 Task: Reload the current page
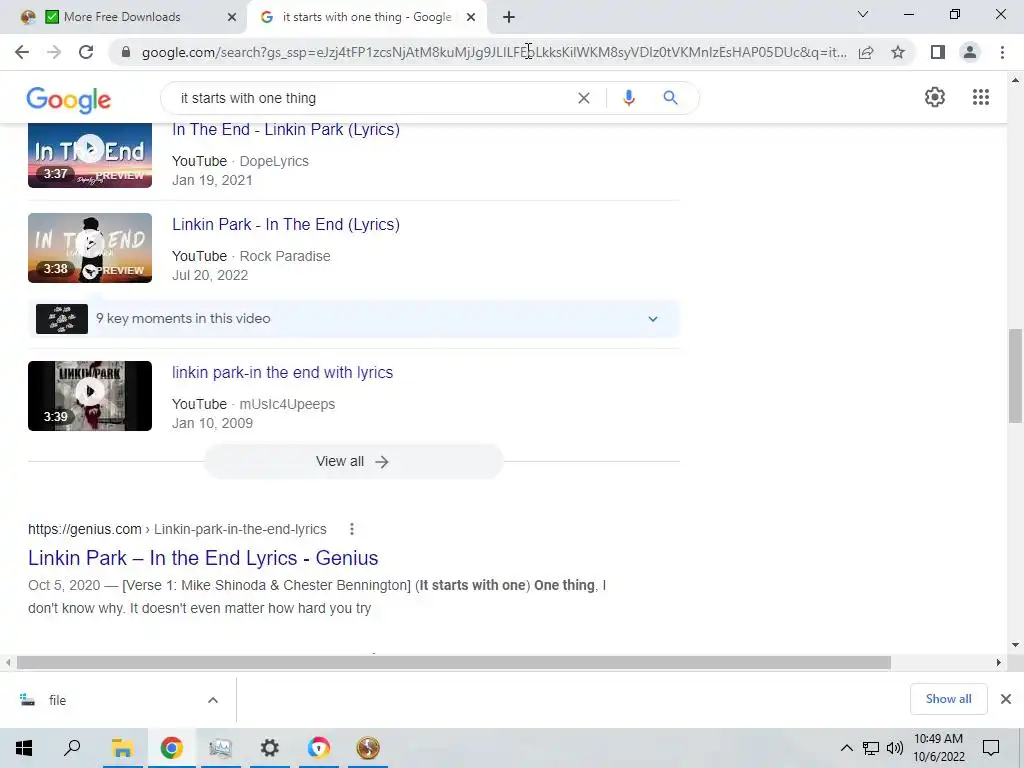[86, 52]
